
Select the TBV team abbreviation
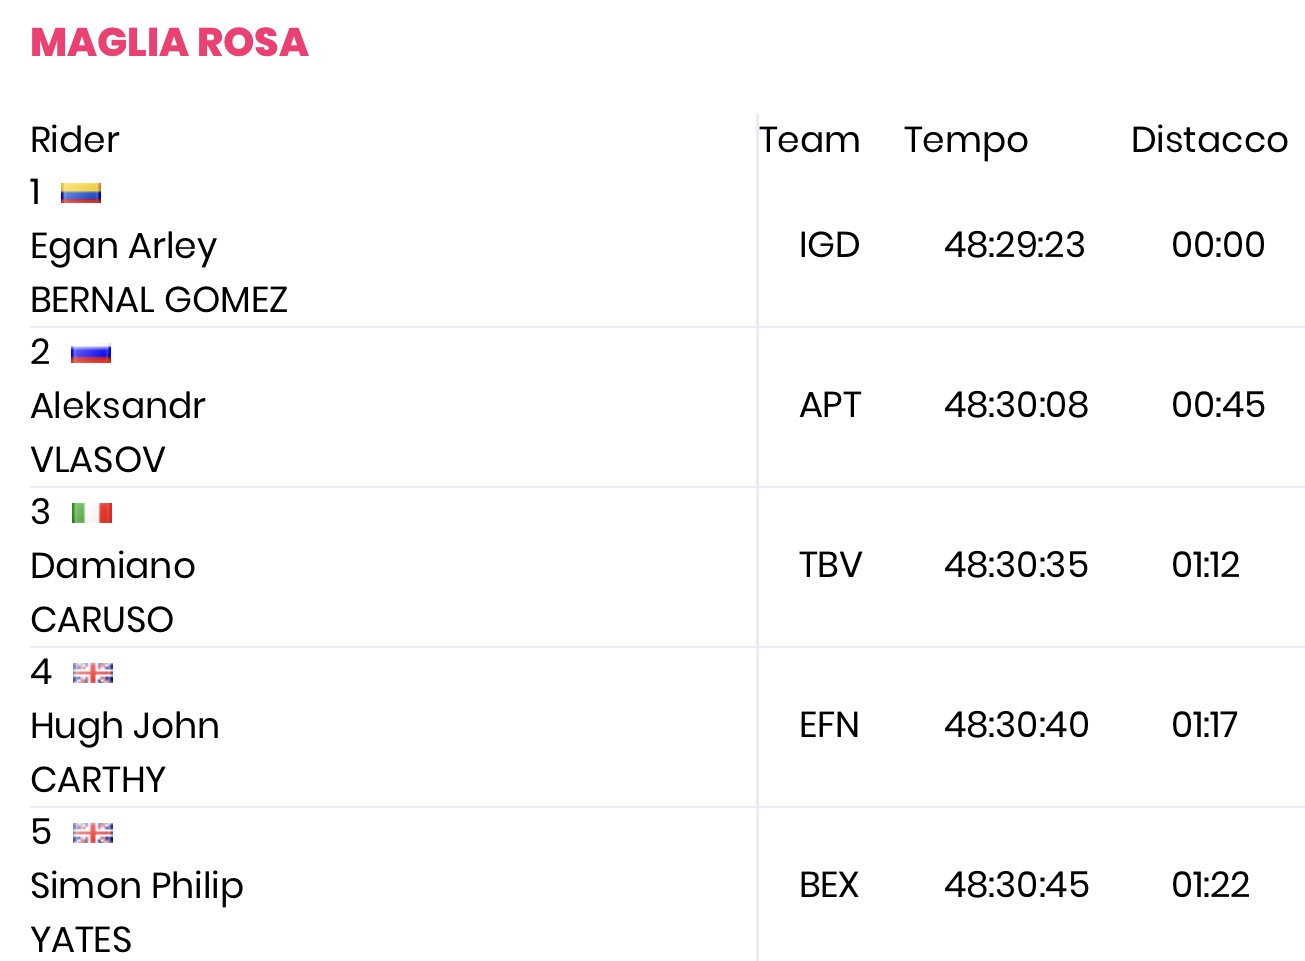tap(830, 565)
